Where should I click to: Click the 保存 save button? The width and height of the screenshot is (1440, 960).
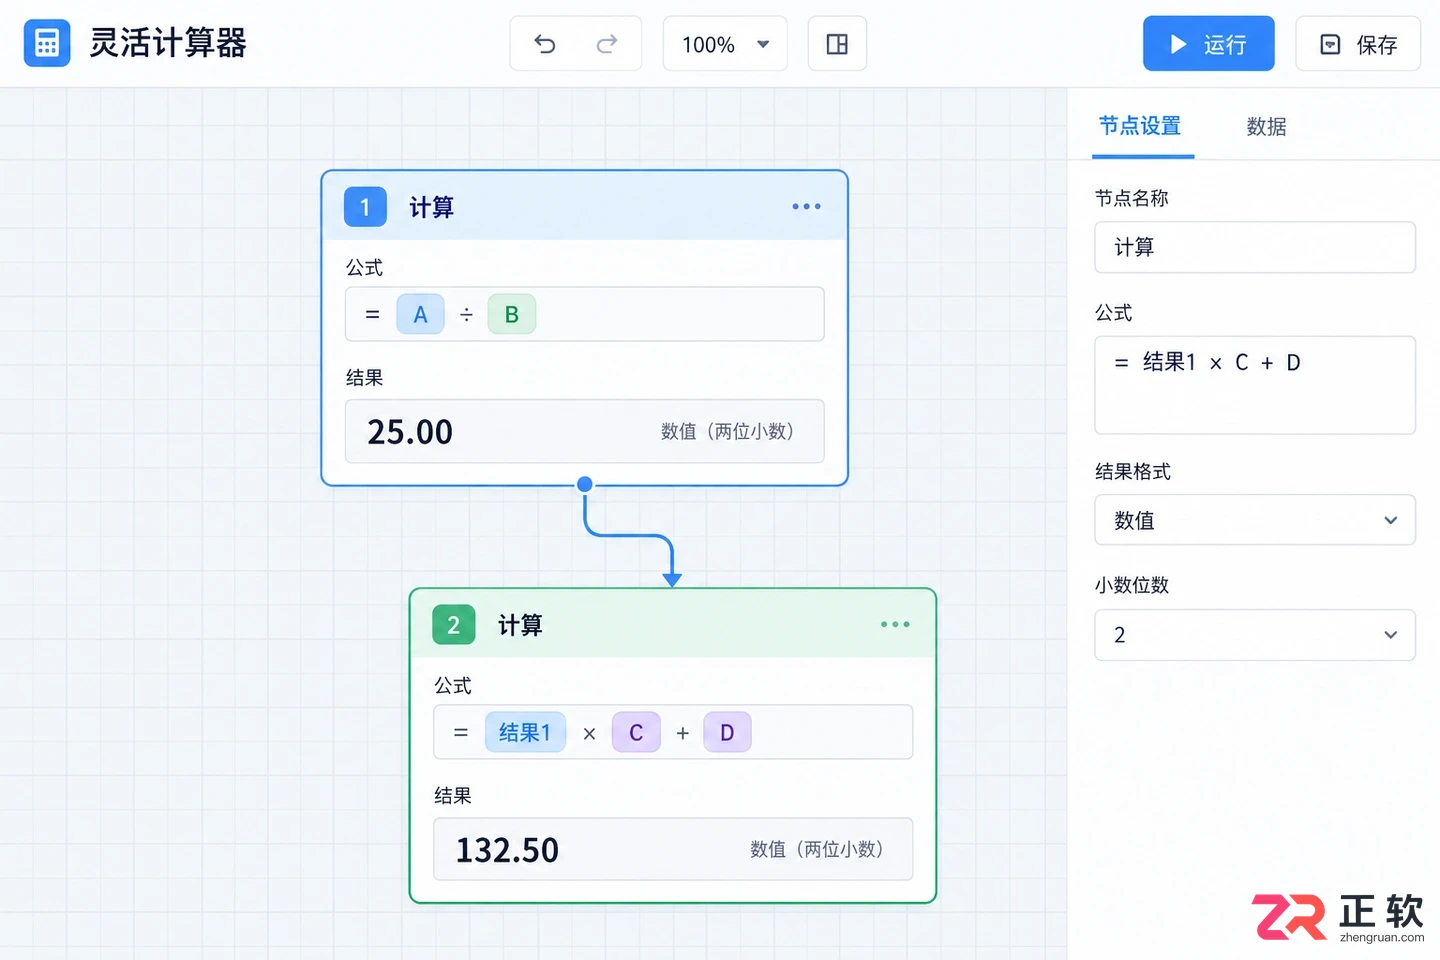[1358, 44]
